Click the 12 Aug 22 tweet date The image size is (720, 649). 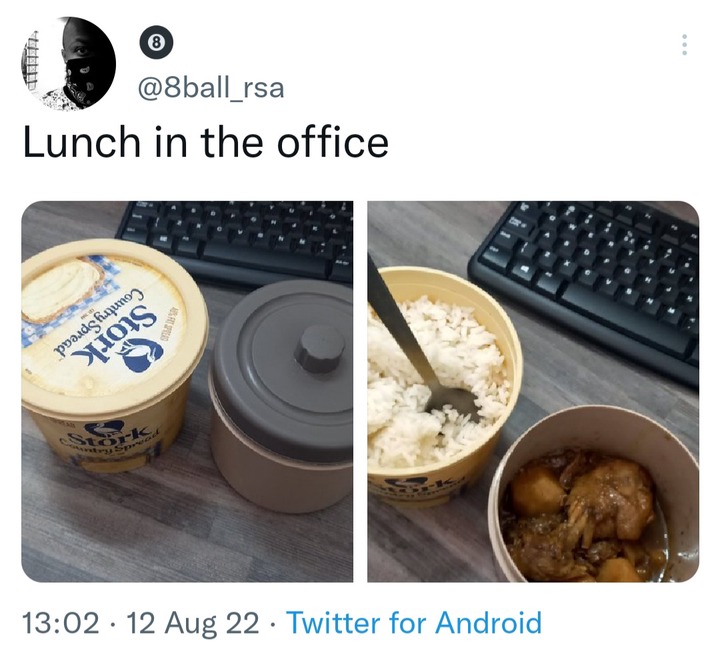(x=193, y=623)
